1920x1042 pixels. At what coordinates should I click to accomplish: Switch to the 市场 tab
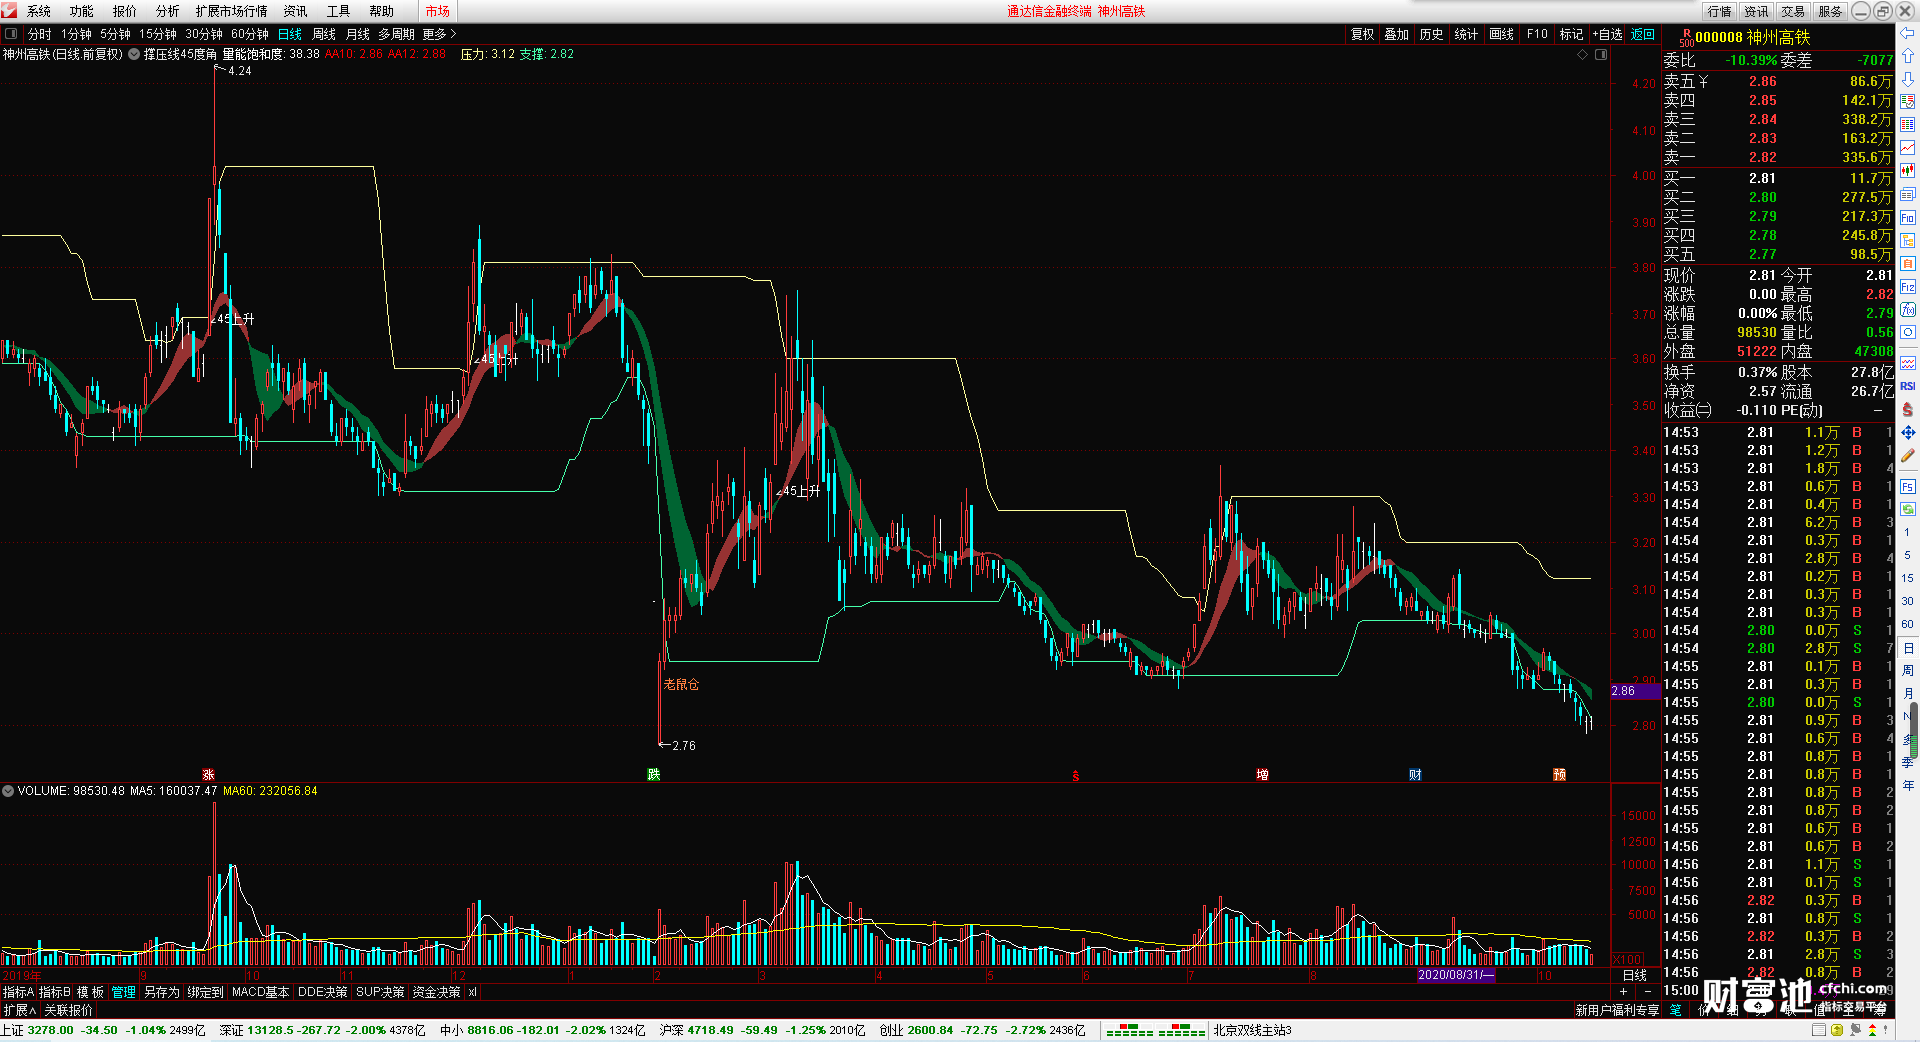coord(438,11)
